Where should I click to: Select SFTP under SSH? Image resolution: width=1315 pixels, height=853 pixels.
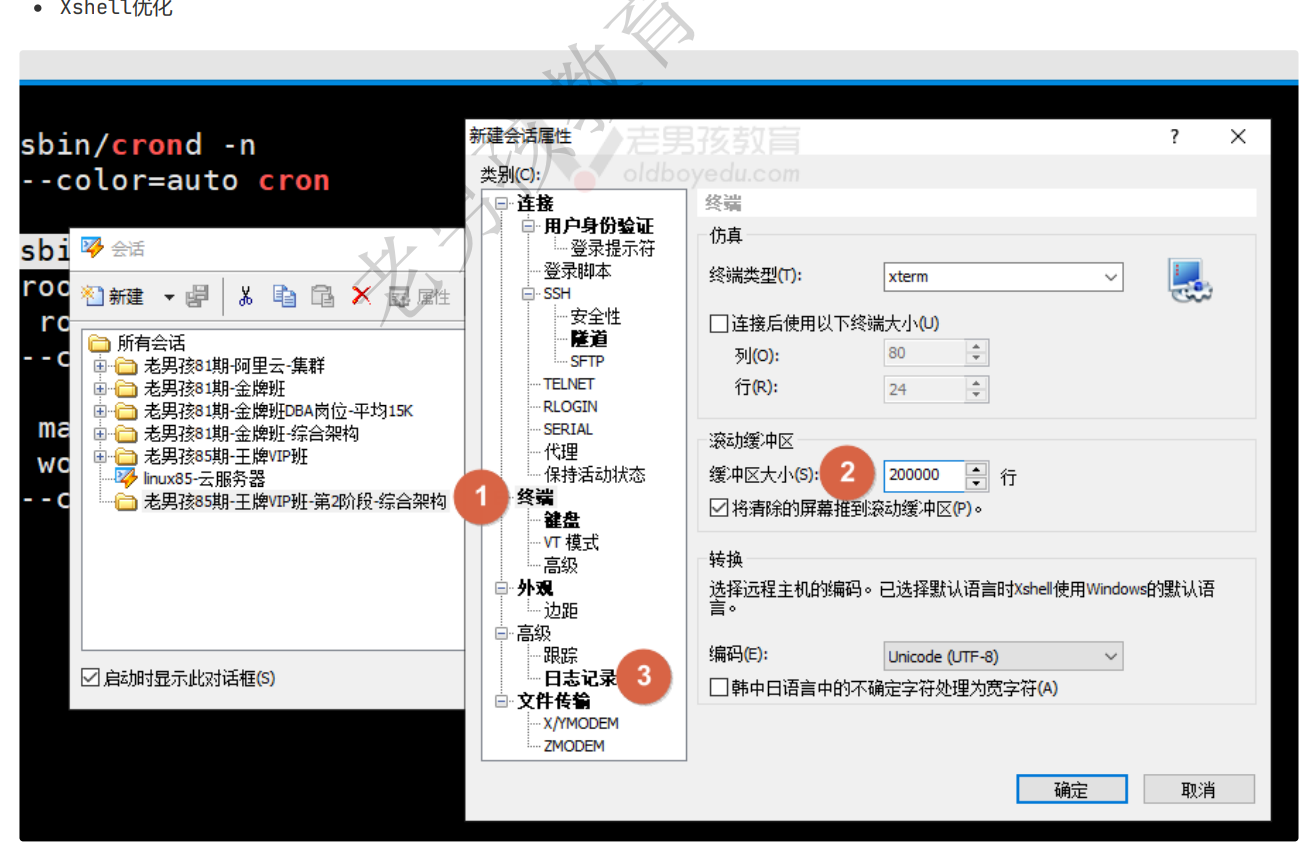point(587,361)
